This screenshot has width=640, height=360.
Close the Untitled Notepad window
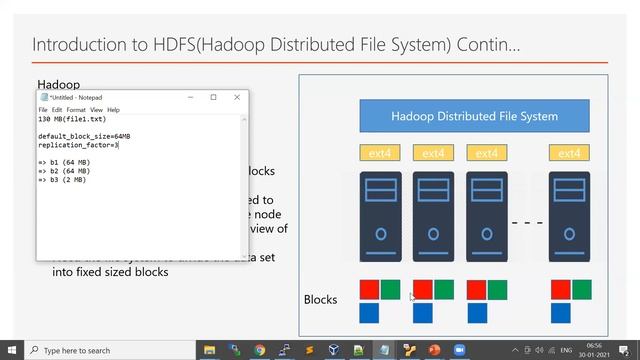(237, 97)
